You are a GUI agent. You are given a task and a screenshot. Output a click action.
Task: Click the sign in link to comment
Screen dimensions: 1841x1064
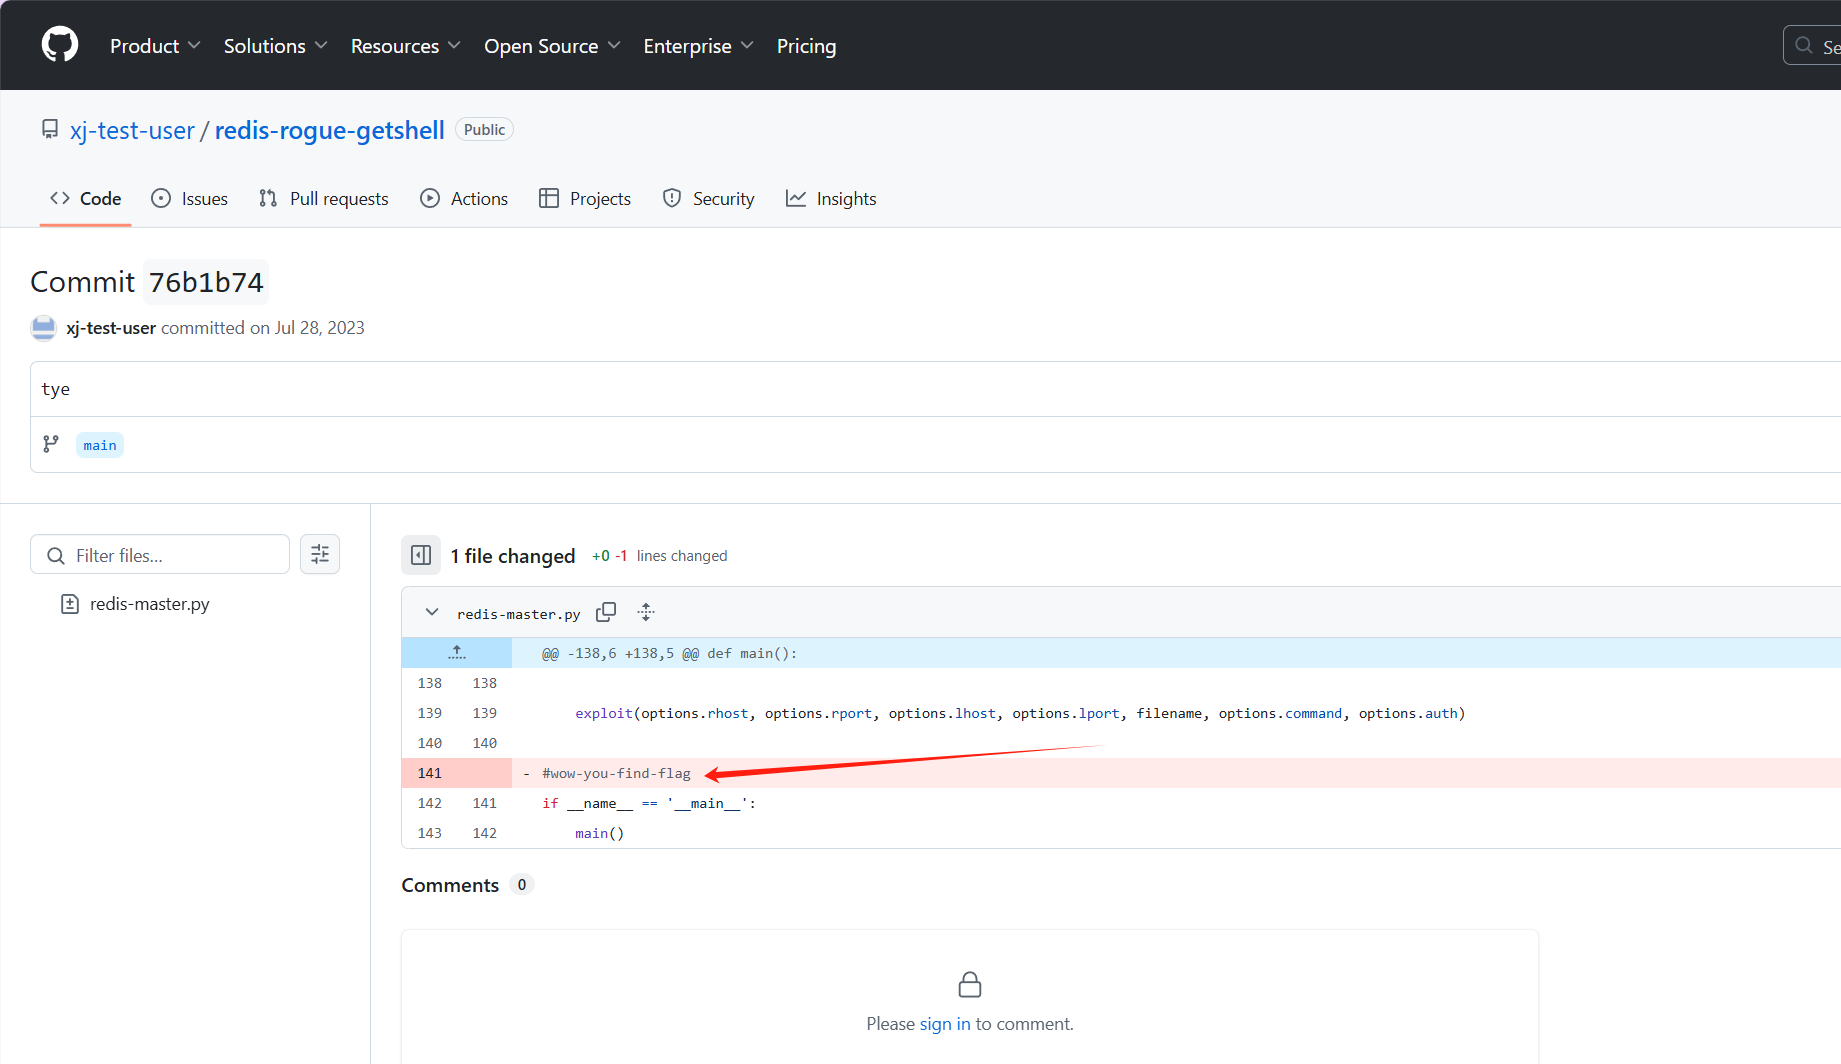point(945,1024)
